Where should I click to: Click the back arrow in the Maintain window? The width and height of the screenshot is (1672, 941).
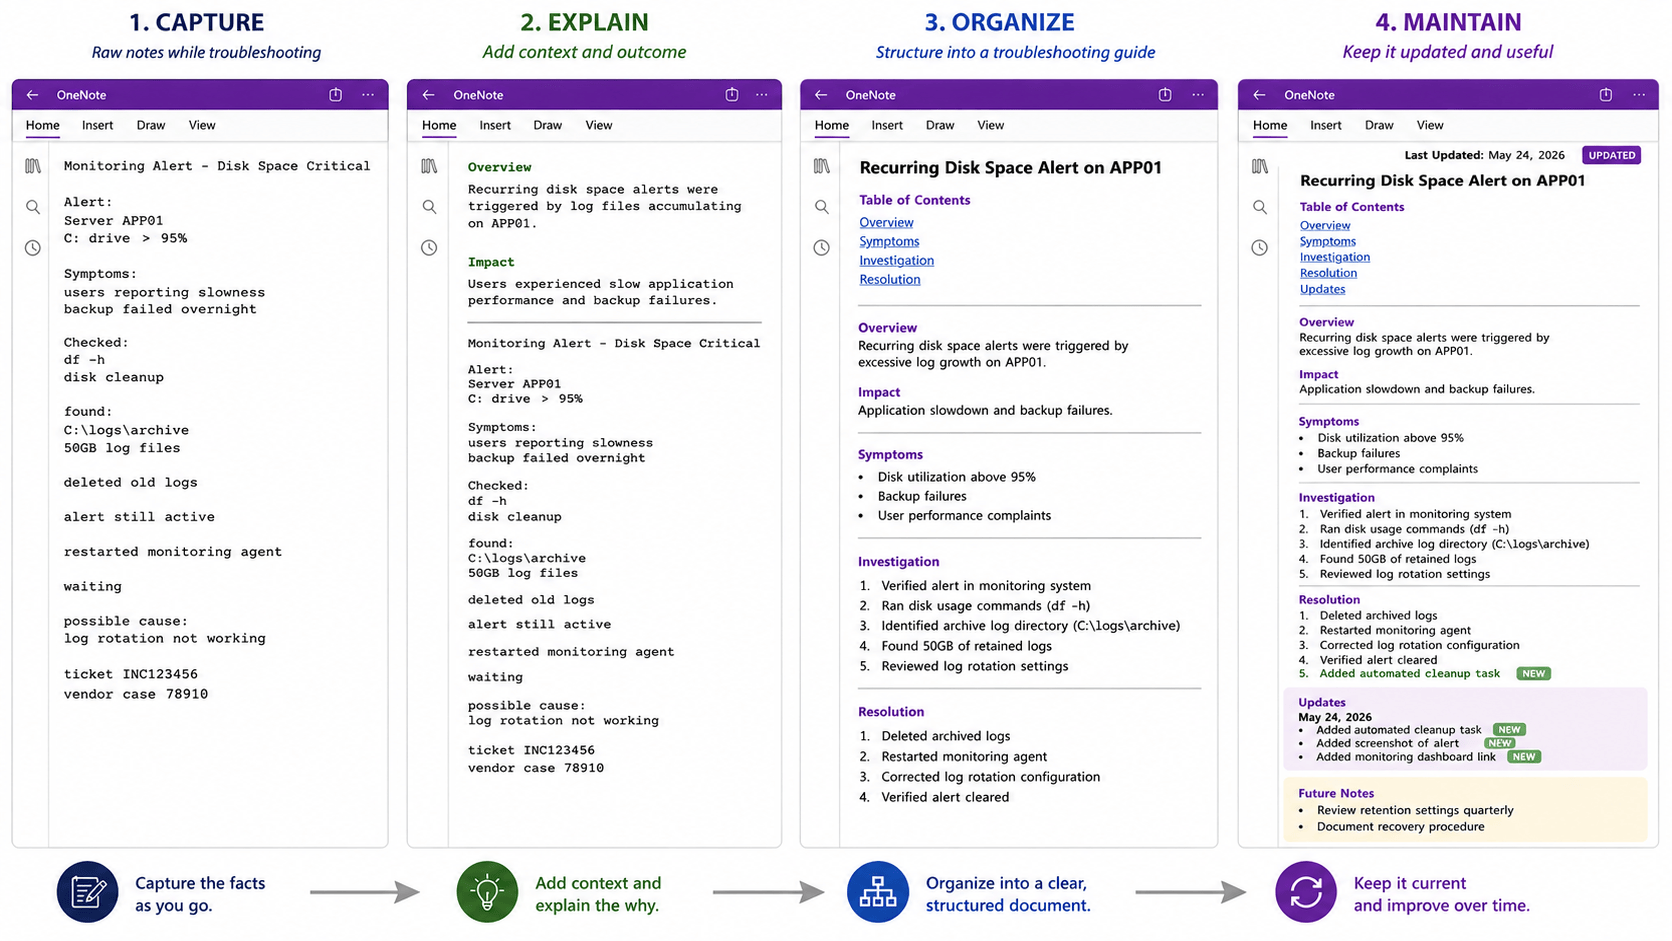(x=1259, y=95)
